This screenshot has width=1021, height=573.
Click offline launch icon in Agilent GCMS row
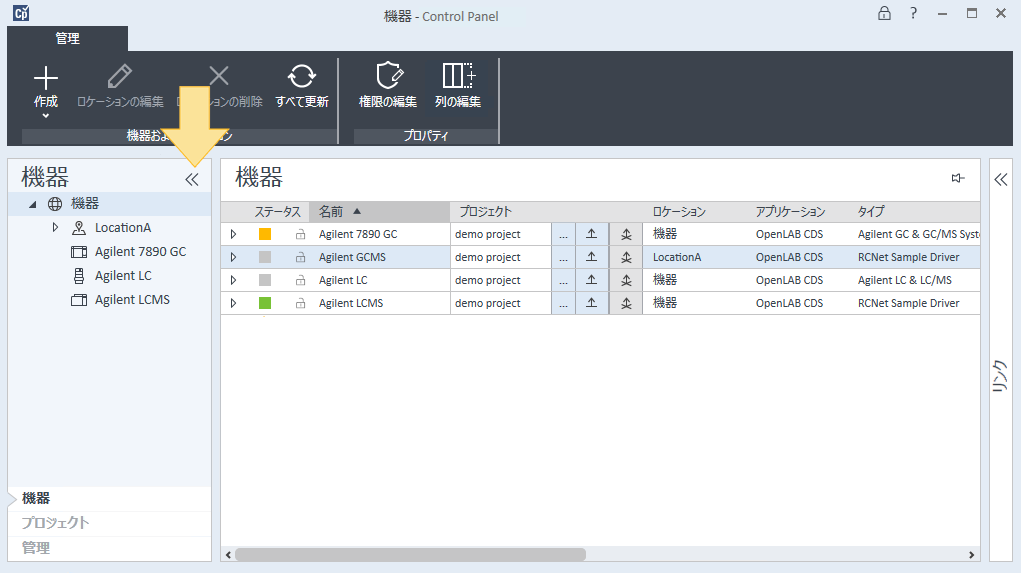pyautogui.click(x=626, y=257)
